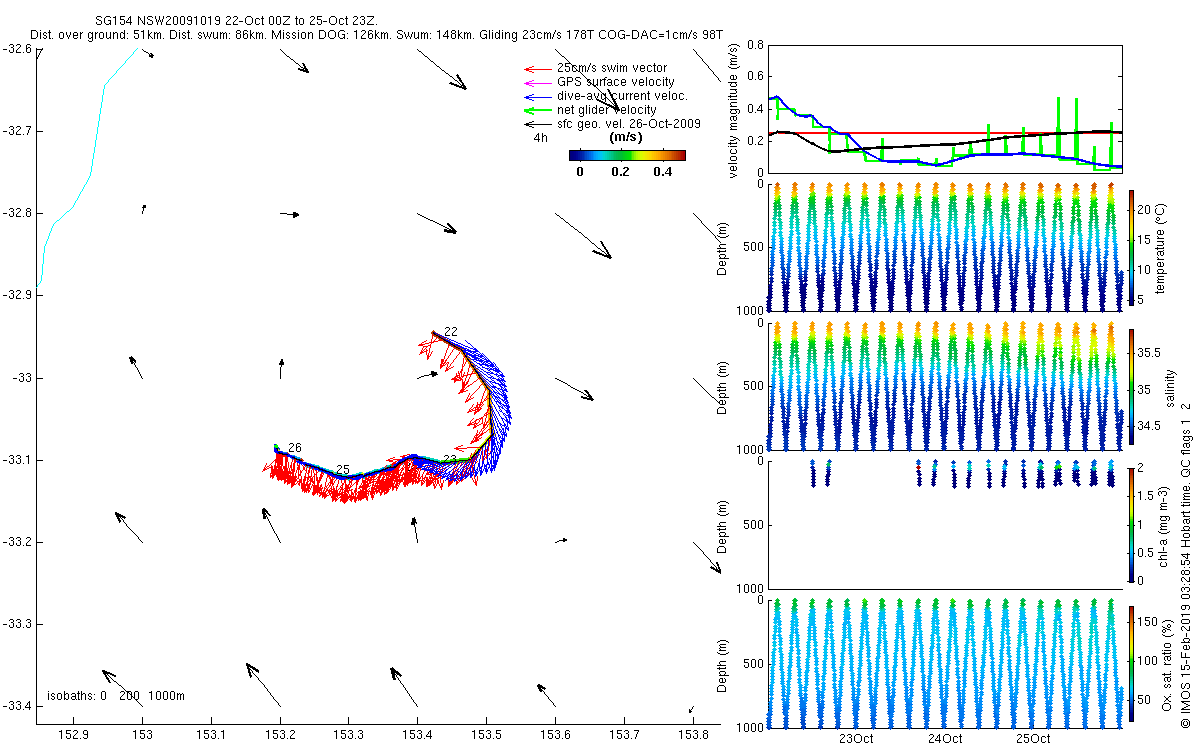Click the track day marker '23'
1200x750 pixels.
coord(450,459)
